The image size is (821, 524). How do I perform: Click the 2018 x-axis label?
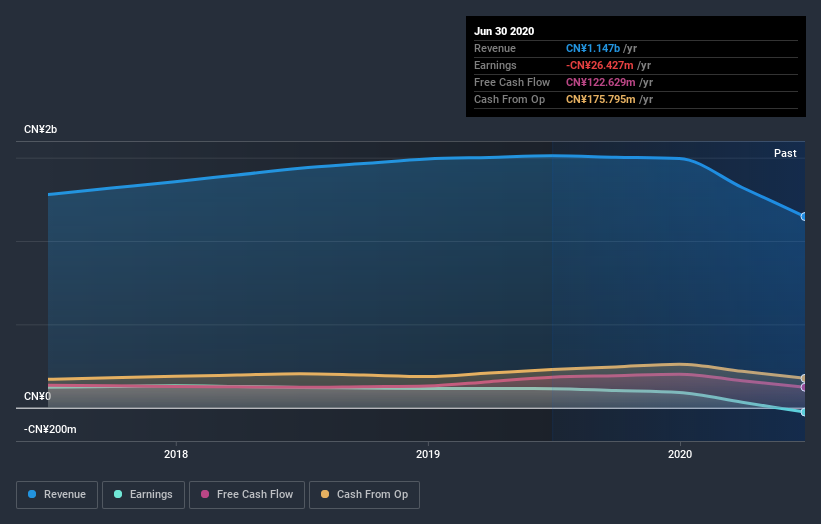176,454
